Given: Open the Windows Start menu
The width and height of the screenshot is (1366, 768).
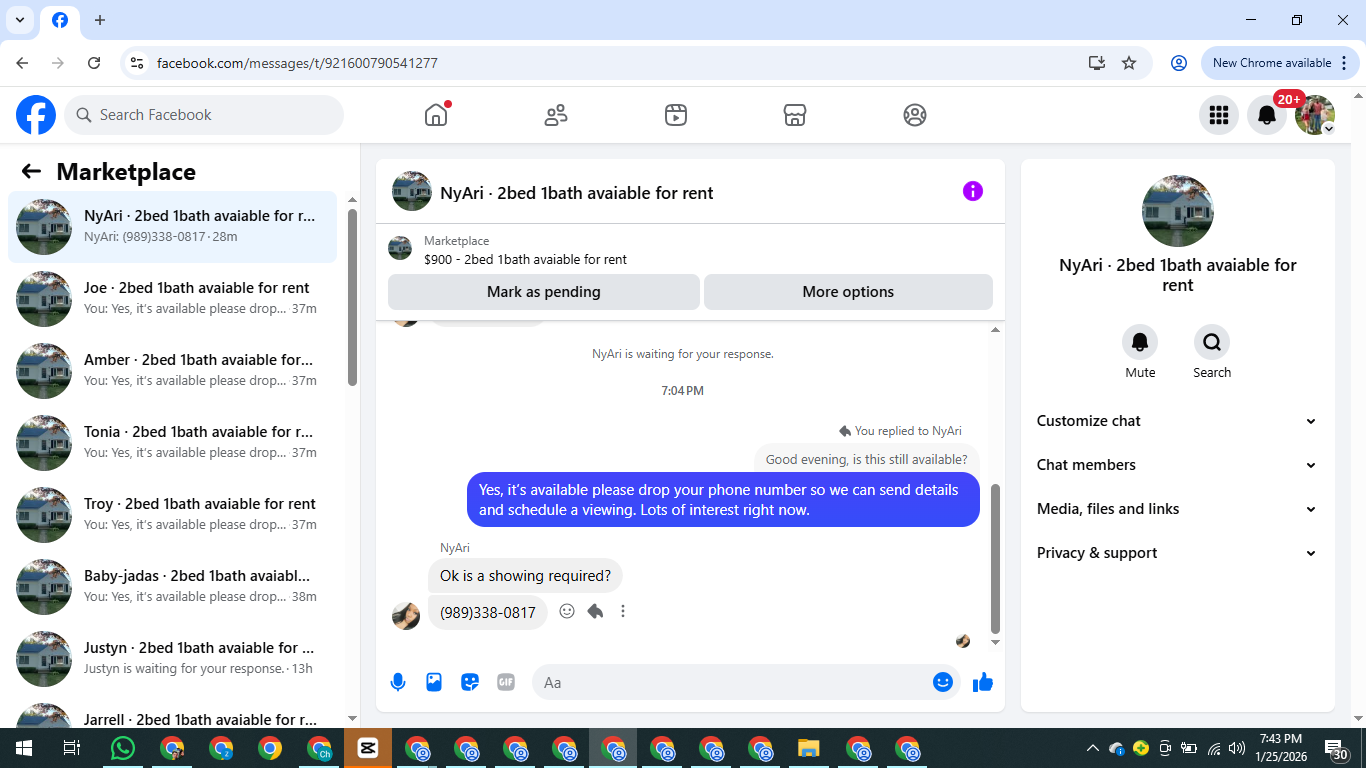Looking at the screenshot, I should [x=24, y=748].
